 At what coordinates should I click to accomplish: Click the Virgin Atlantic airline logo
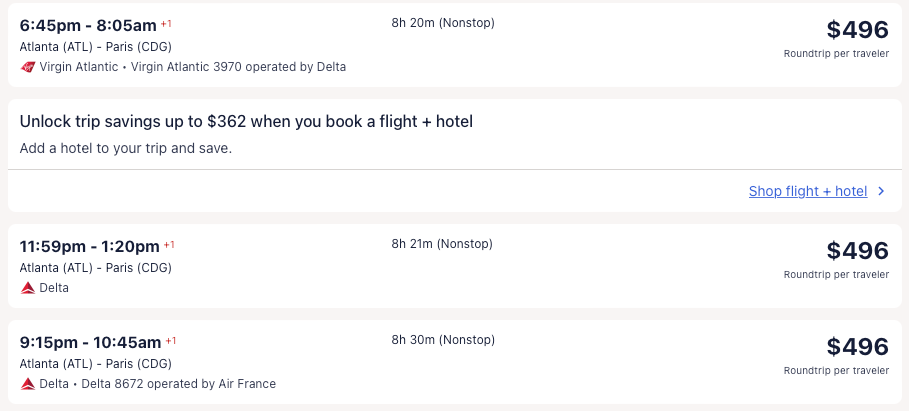coord(27,67)
